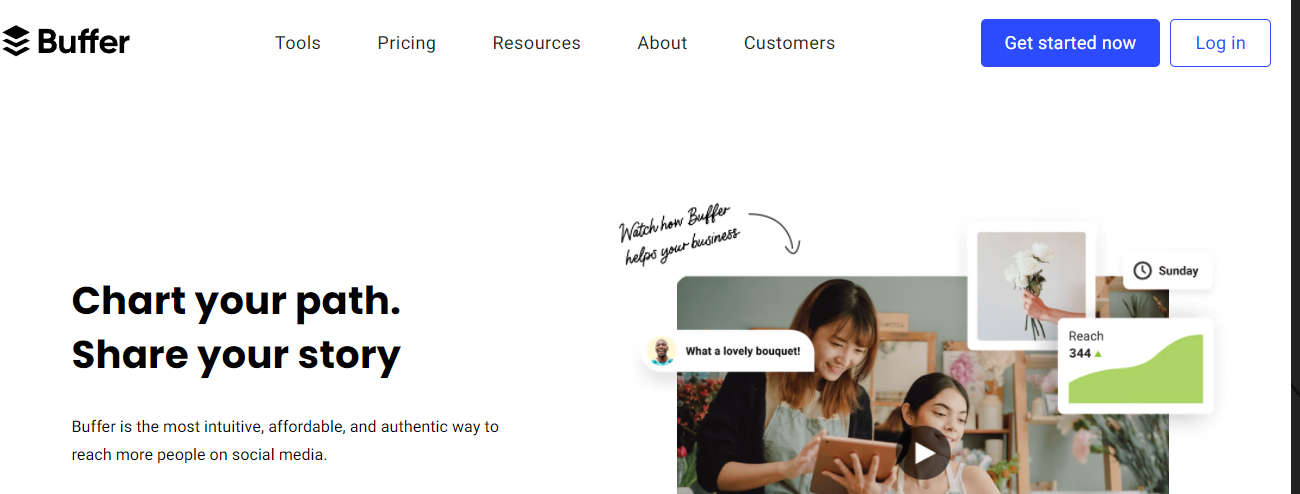Click the clock icon beside Sunday

1142,271
